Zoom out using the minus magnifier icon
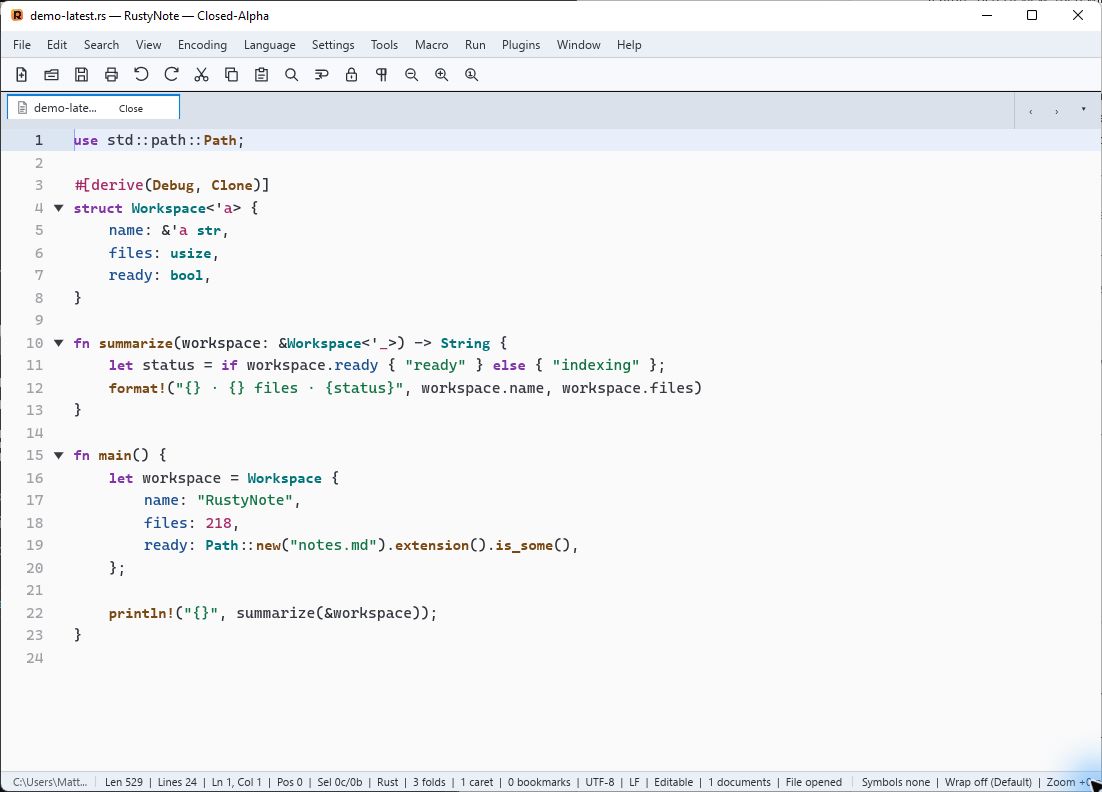Screen dimensions: 1102x792 (x=412, y=74)
